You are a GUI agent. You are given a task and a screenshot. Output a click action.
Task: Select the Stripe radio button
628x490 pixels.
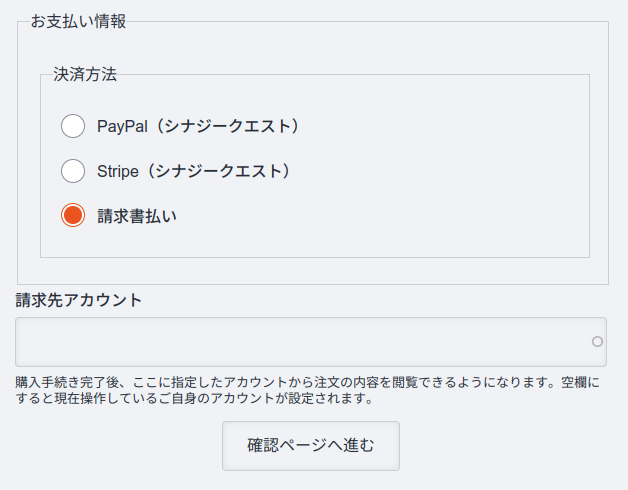pos(73,171)
